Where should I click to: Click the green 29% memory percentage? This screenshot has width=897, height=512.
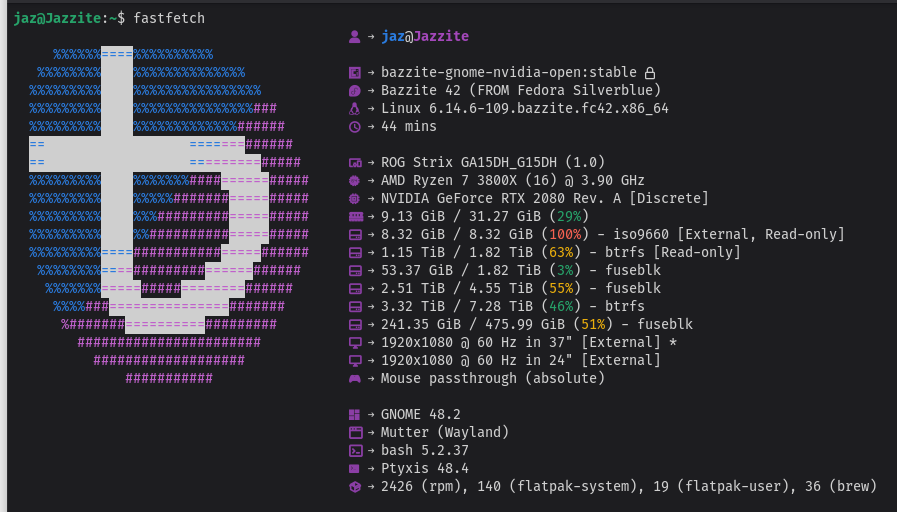[569, 217]
